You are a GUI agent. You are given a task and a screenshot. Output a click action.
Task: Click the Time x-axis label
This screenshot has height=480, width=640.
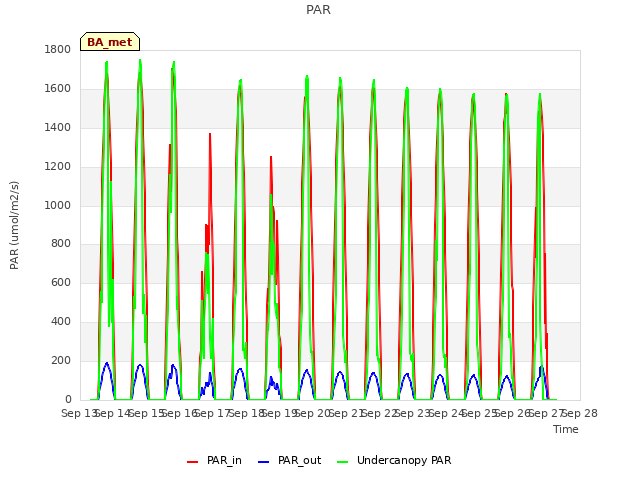(x=566, y=429)
